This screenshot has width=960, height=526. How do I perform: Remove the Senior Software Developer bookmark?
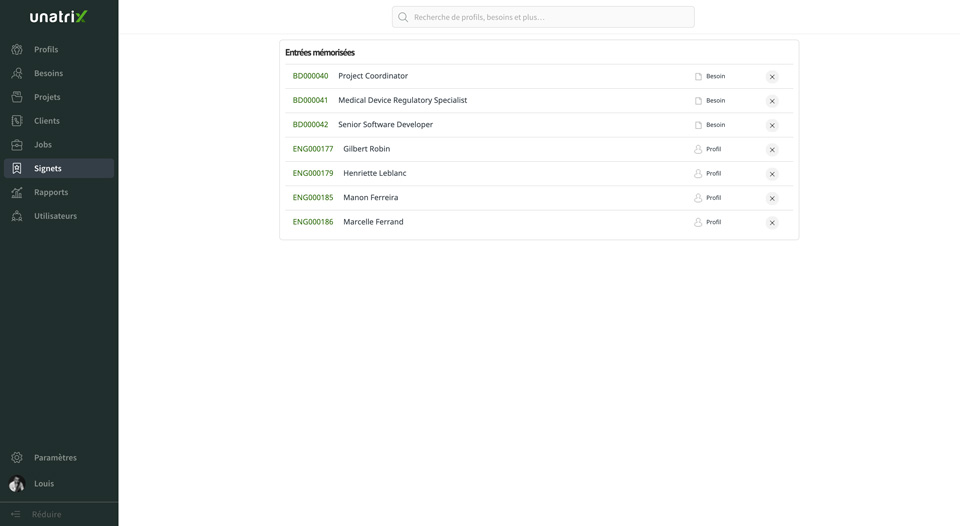point(772,126)
